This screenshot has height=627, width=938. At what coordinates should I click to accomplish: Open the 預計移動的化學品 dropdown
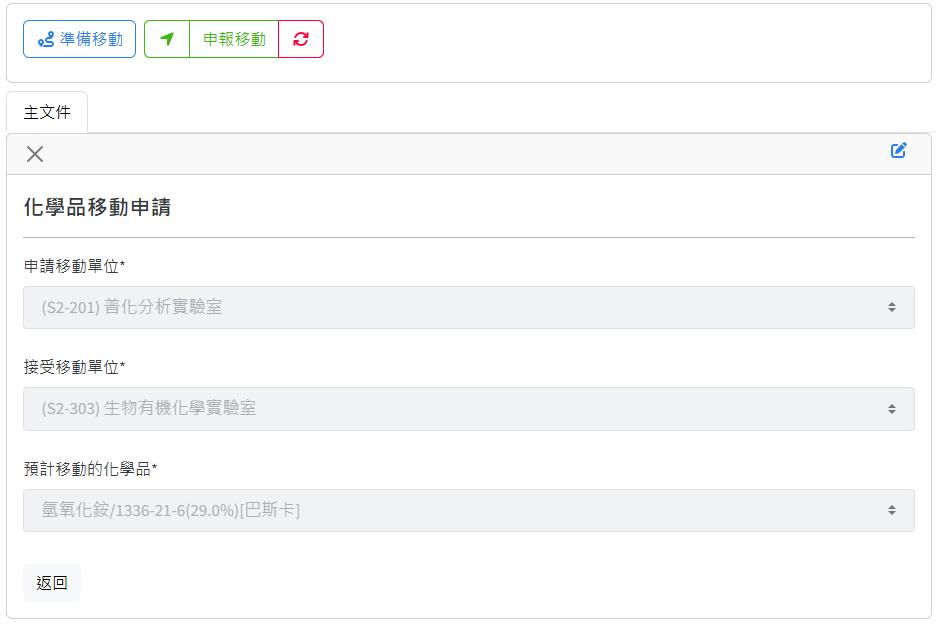click(469, 510)
